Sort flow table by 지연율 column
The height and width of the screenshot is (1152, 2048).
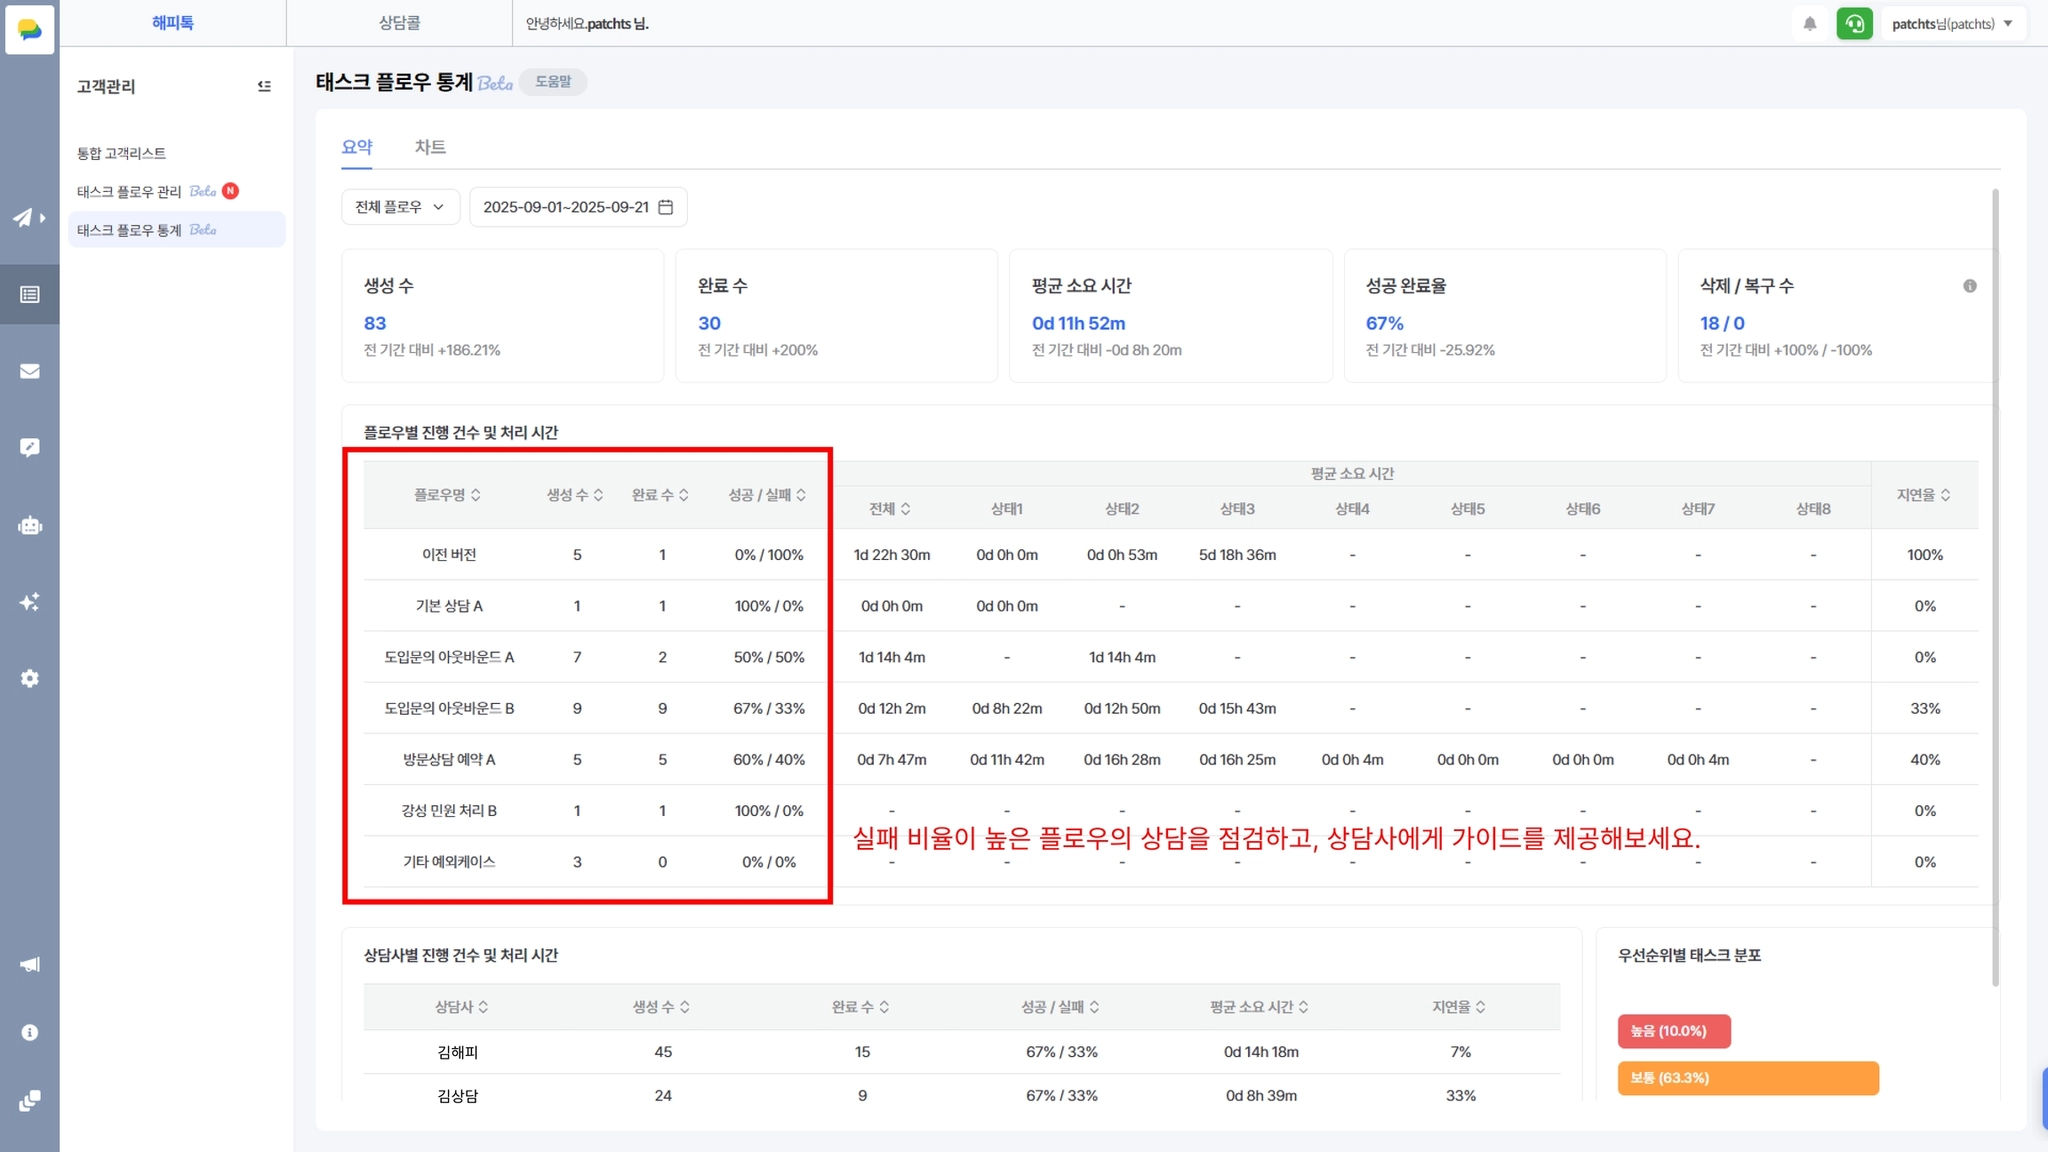coord(1924,495)
